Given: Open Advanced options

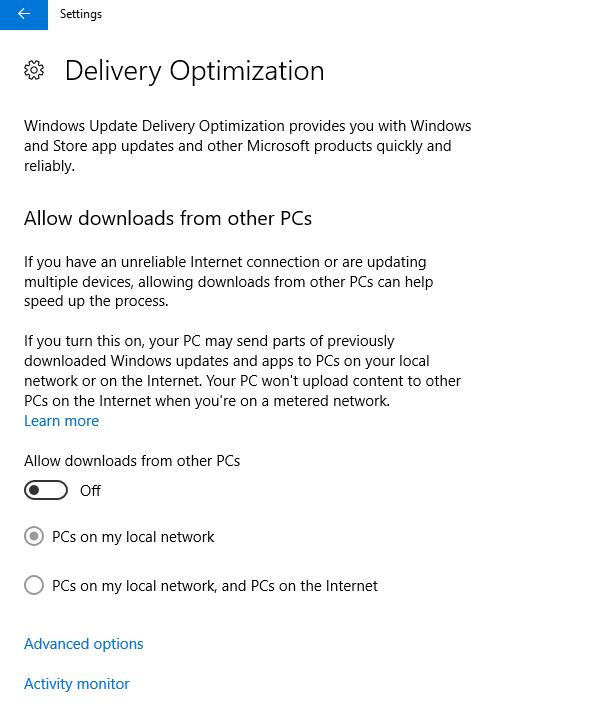Looking at the screenshot, I should (x=84, y=644).
